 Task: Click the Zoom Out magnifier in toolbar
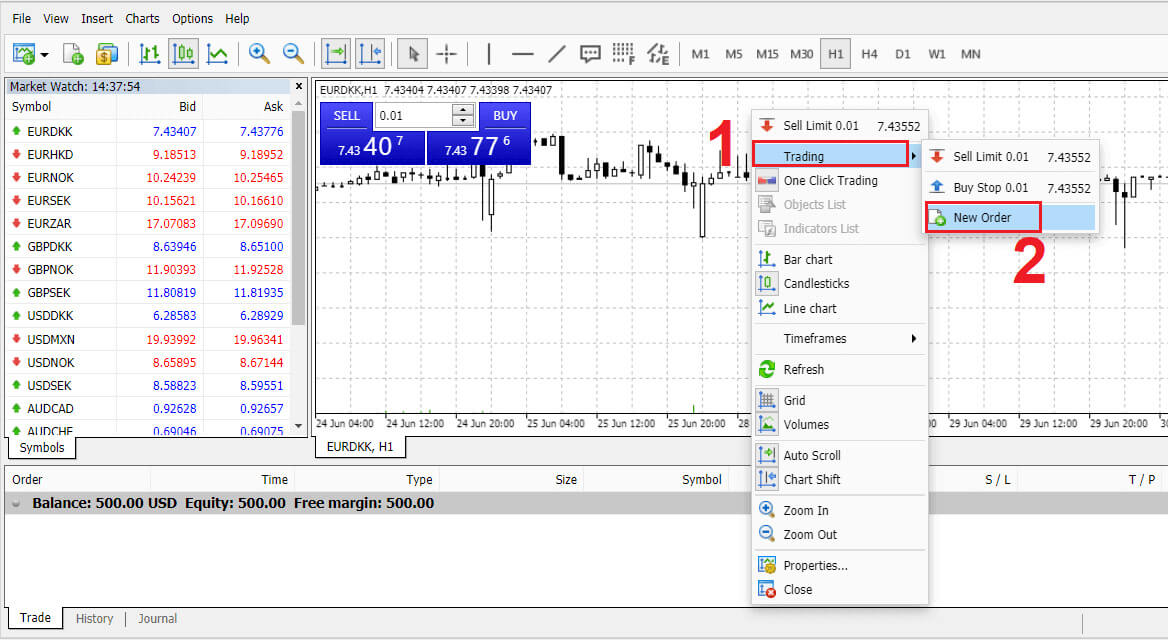(293, 53)
